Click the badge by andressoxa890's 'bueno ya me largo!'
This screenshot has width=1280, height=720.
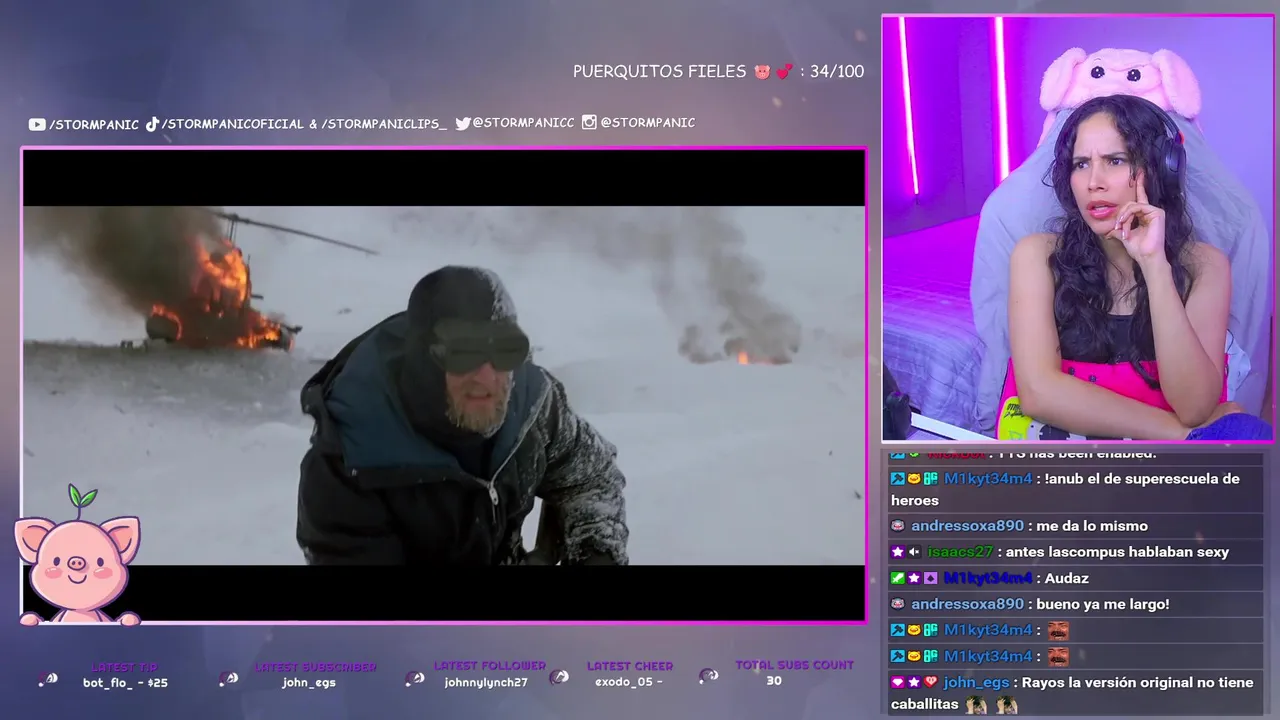click(898, 604)
